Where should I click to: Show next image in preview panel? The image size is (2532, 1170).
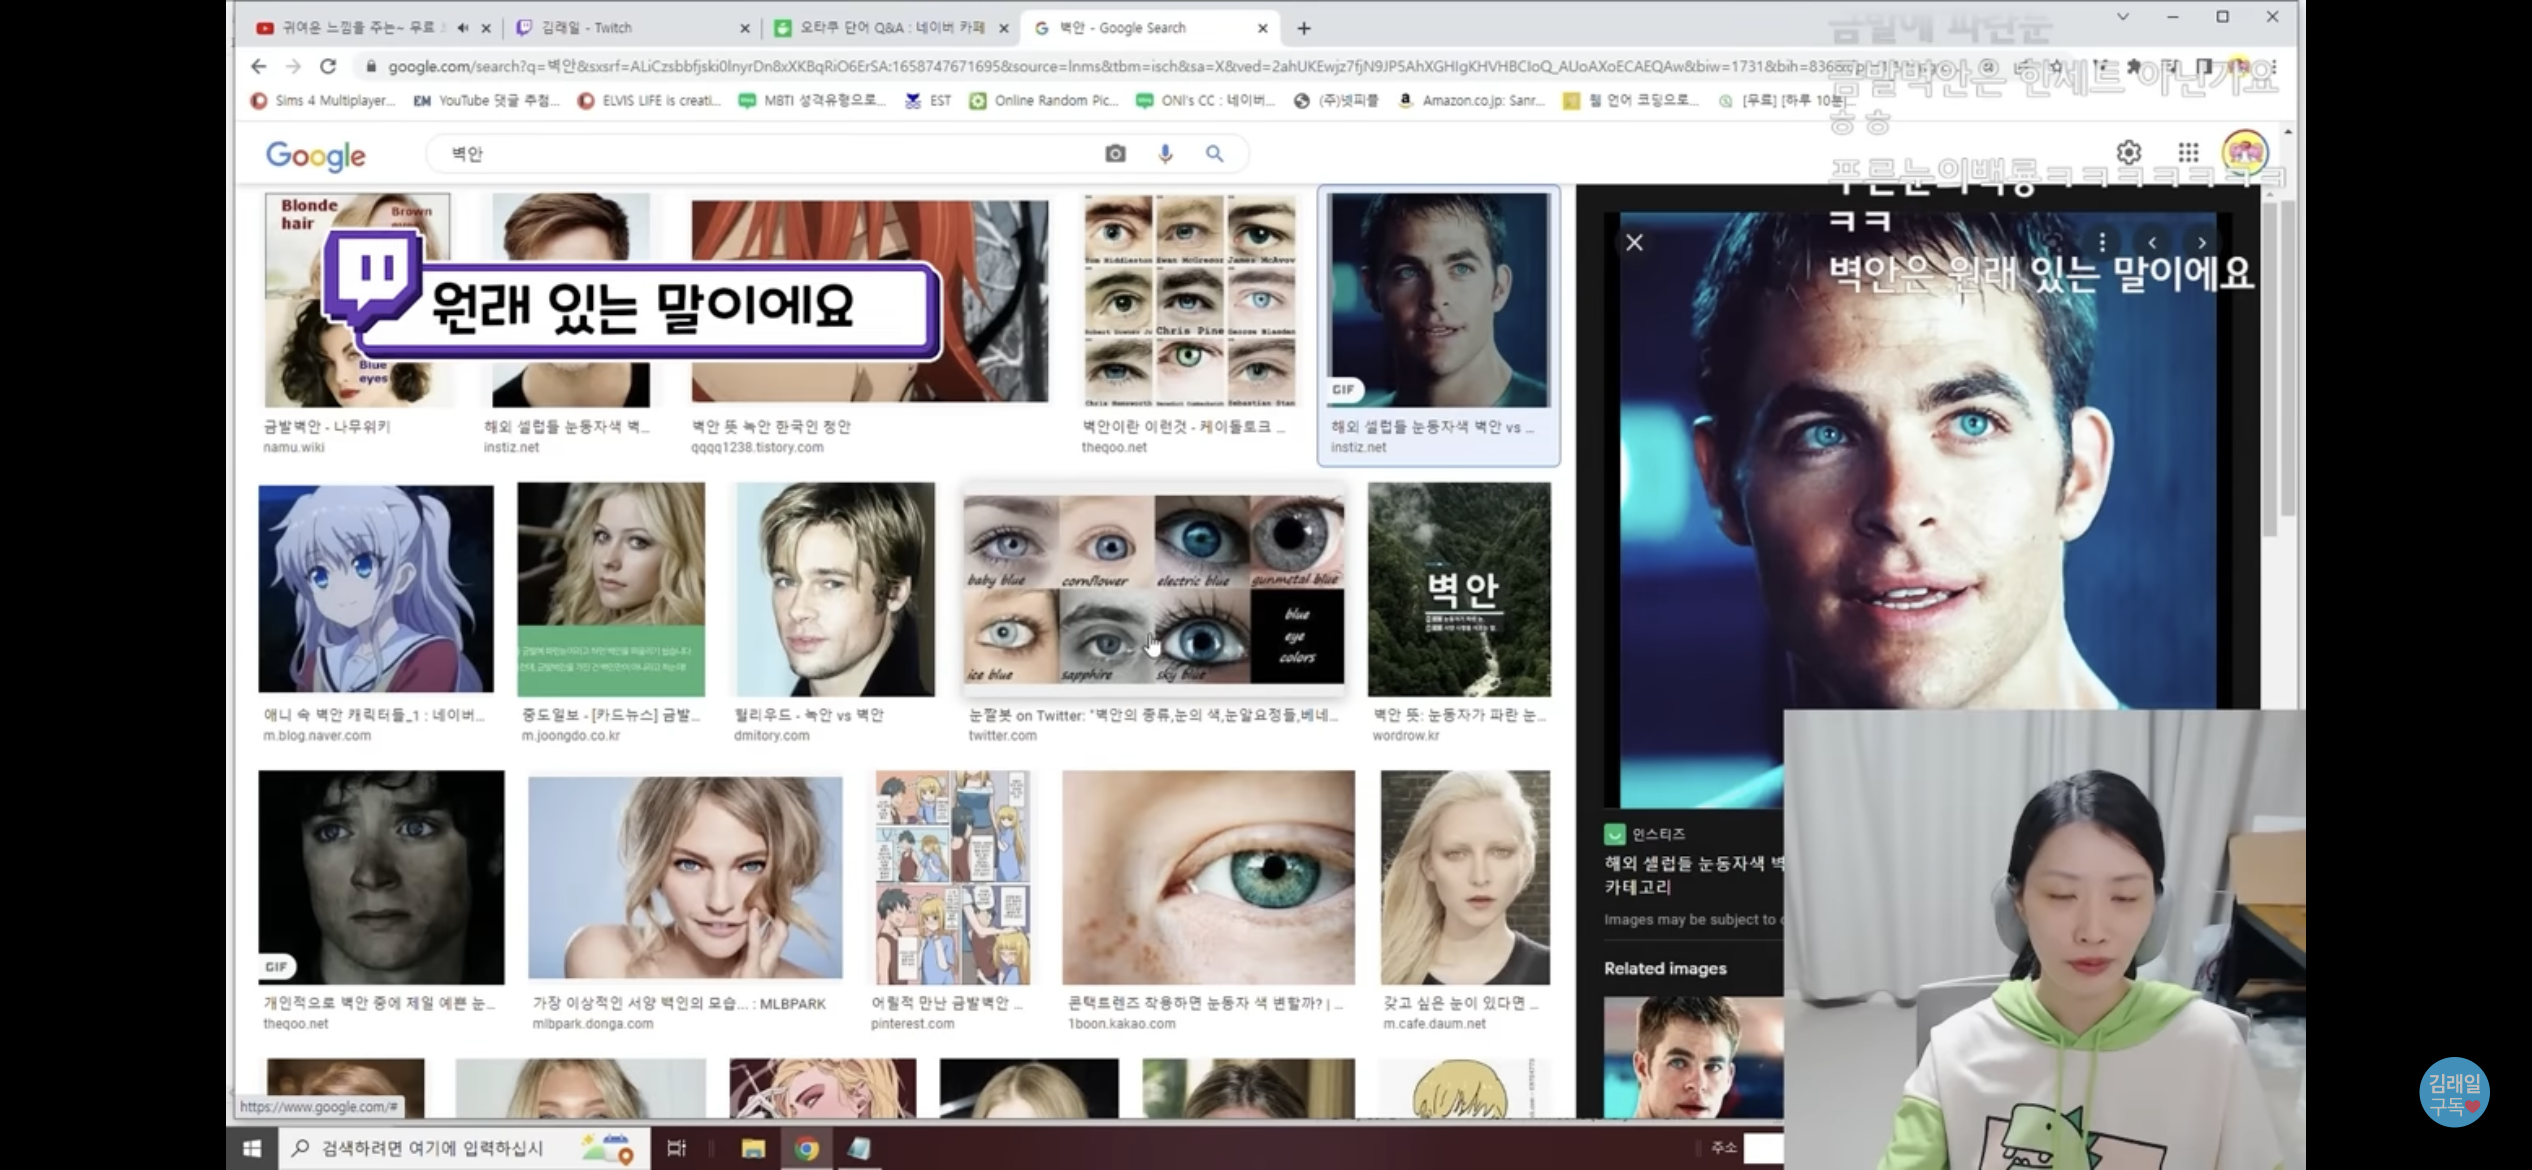tap(2201, 243)
